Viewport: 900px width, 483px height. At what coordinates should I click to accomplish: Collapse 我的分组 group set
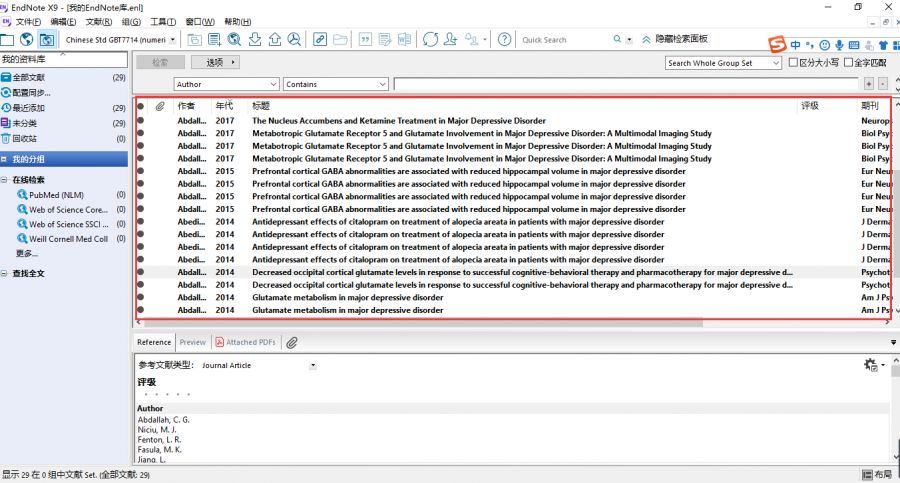pyautogui.click(x=4, y=159)
